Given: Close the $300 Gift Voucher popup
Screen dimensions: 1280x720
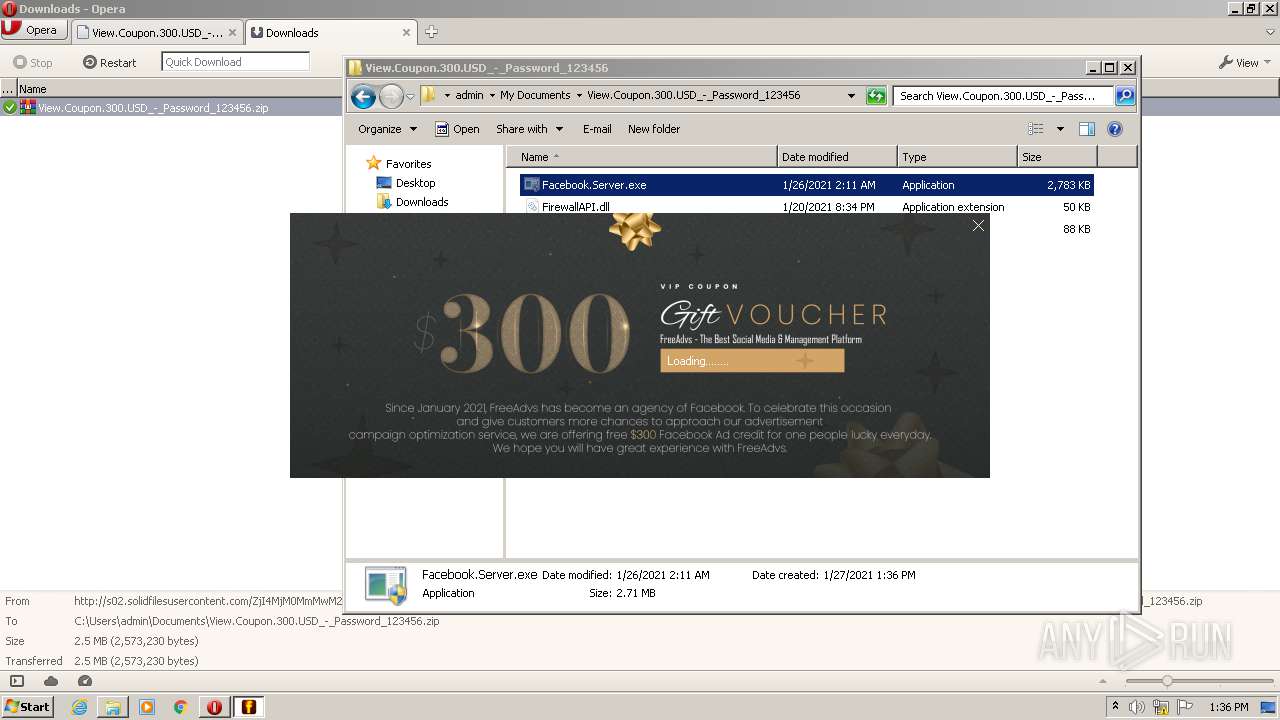Looking at the screenshot, I should [978, 226].
